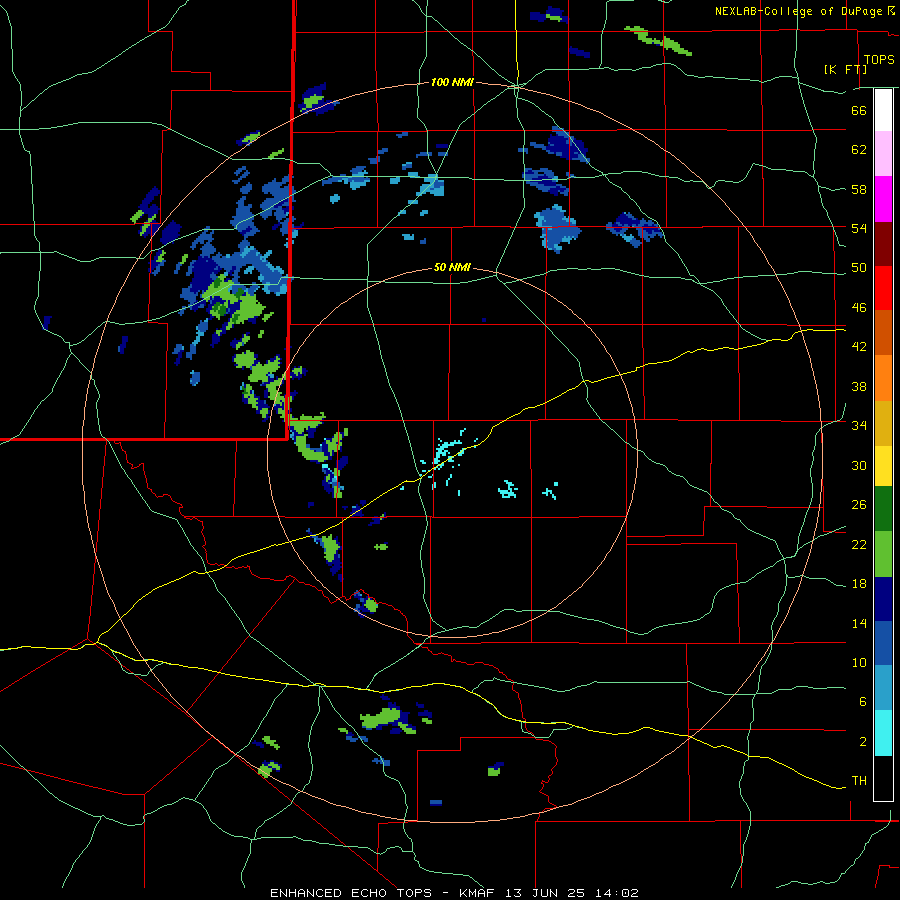Click the '10' scale label
Viewport: 900px width, 900px height.
(x=859, y=662)
